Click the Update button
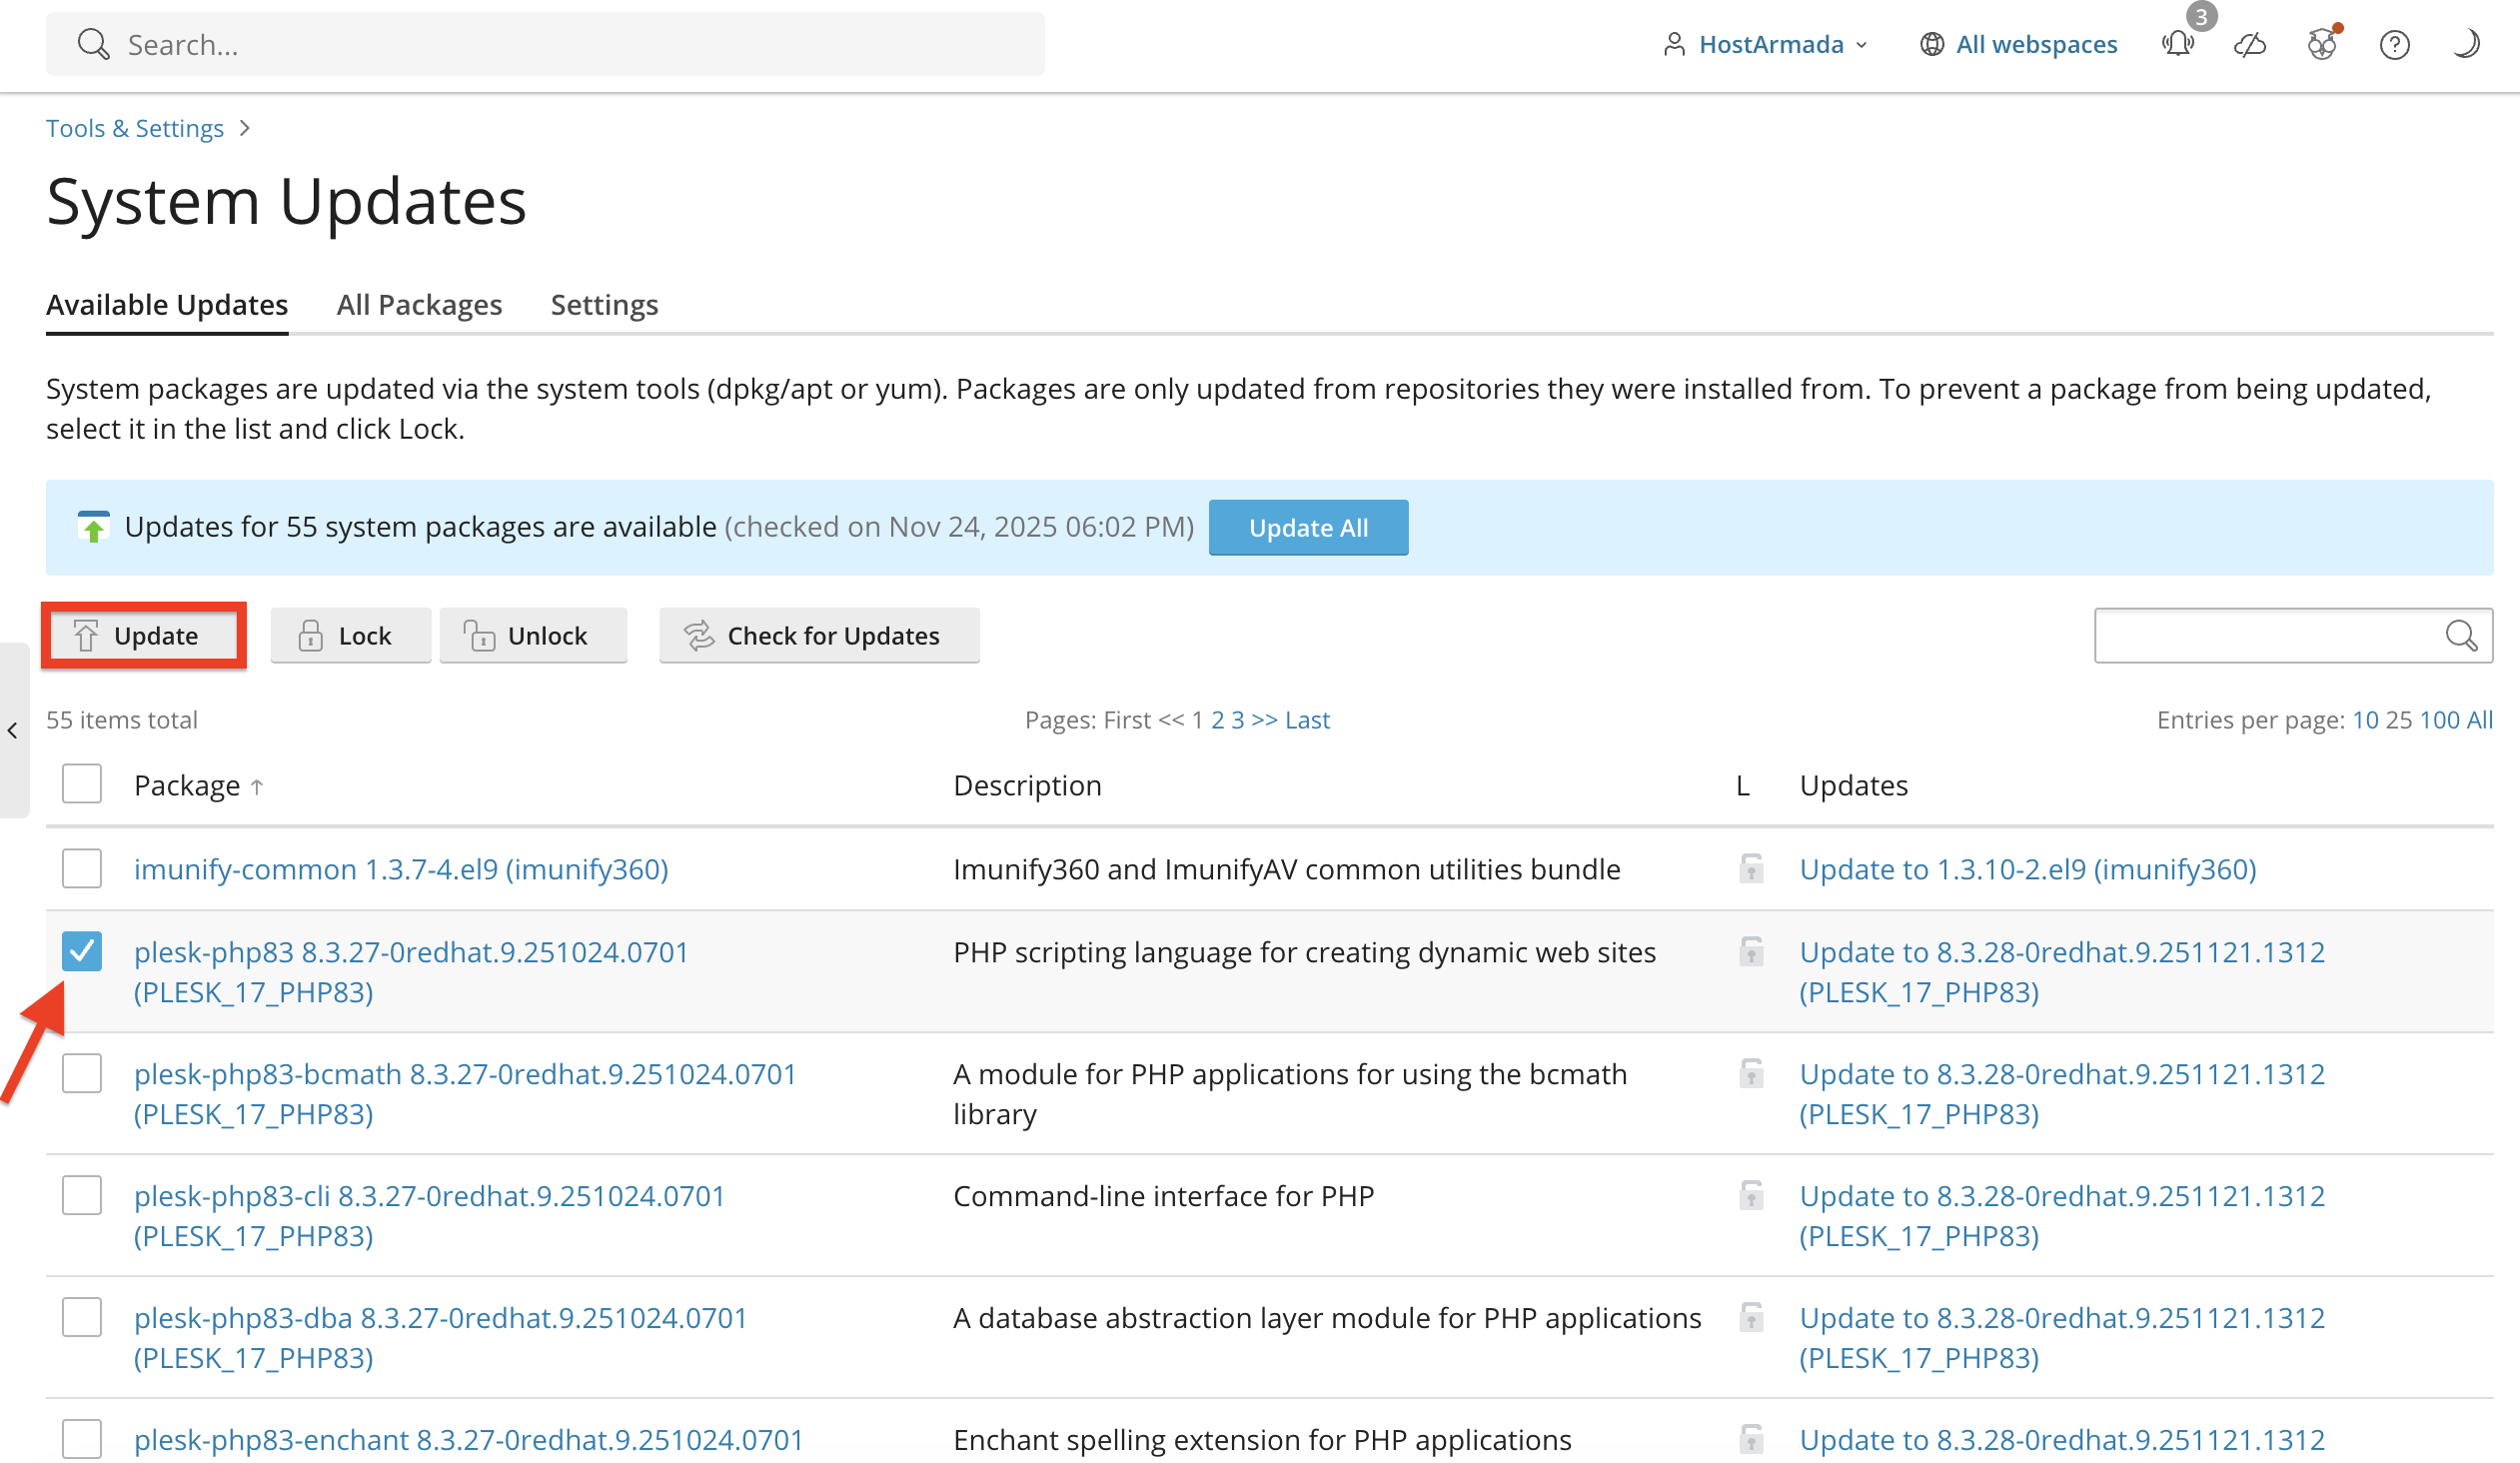2520x1463 pixels. tap(144, 635)
